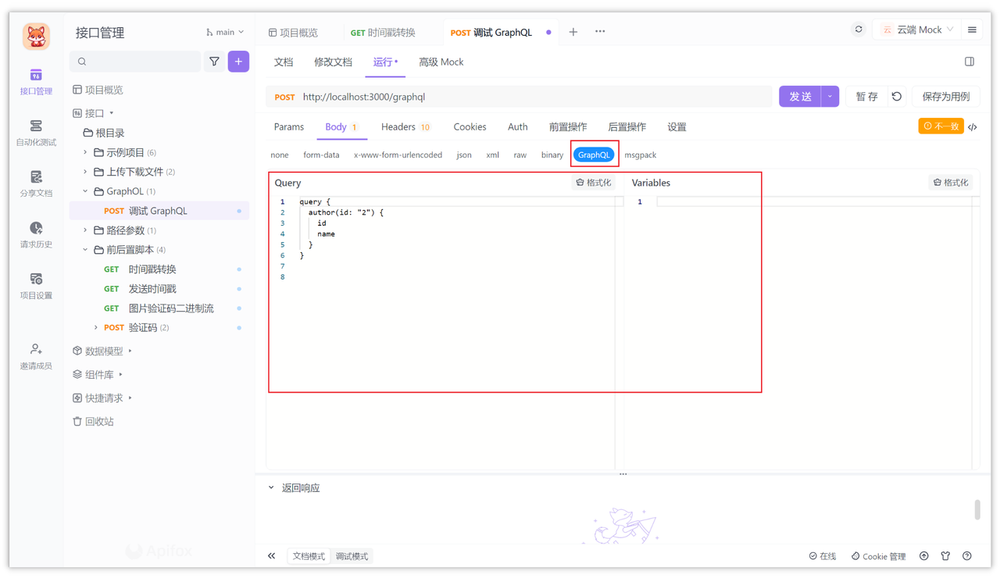Select the none body type

point(279,155)
